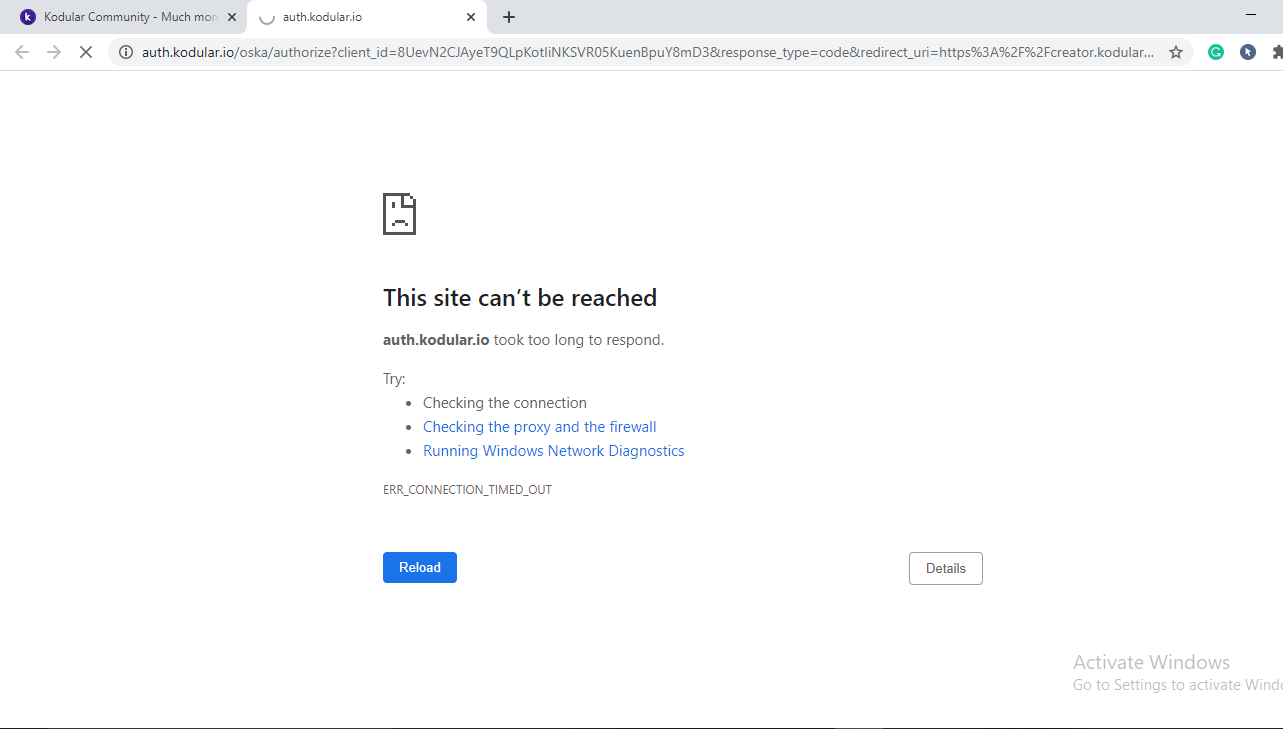Click the sad page error icon
Screen dimensions: 1283x729
(x=399, y=214)
